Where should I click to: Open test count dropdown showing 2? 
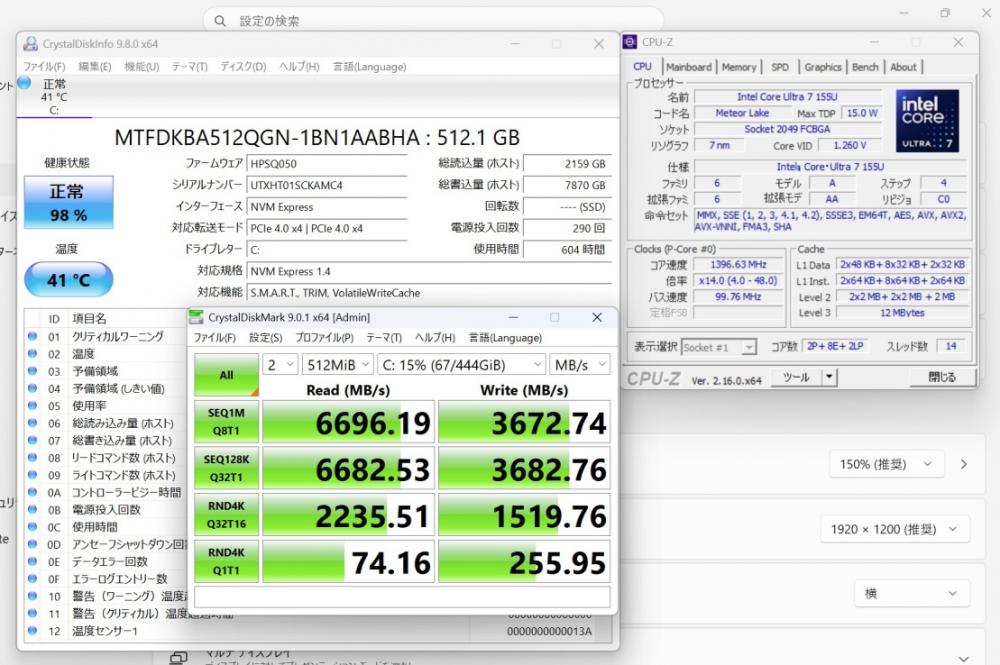click(x=280, y=365)
